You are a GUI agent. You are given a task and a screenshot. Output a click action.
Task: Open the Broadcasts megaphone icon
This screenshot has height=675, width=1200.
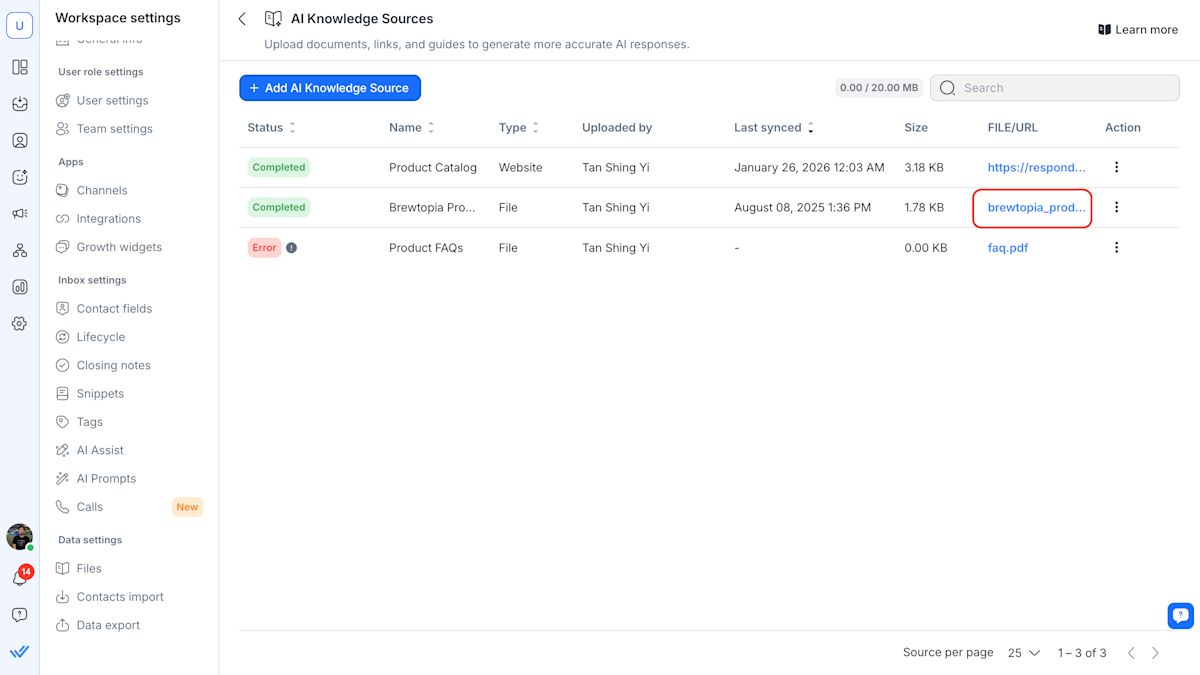[20, 214]
